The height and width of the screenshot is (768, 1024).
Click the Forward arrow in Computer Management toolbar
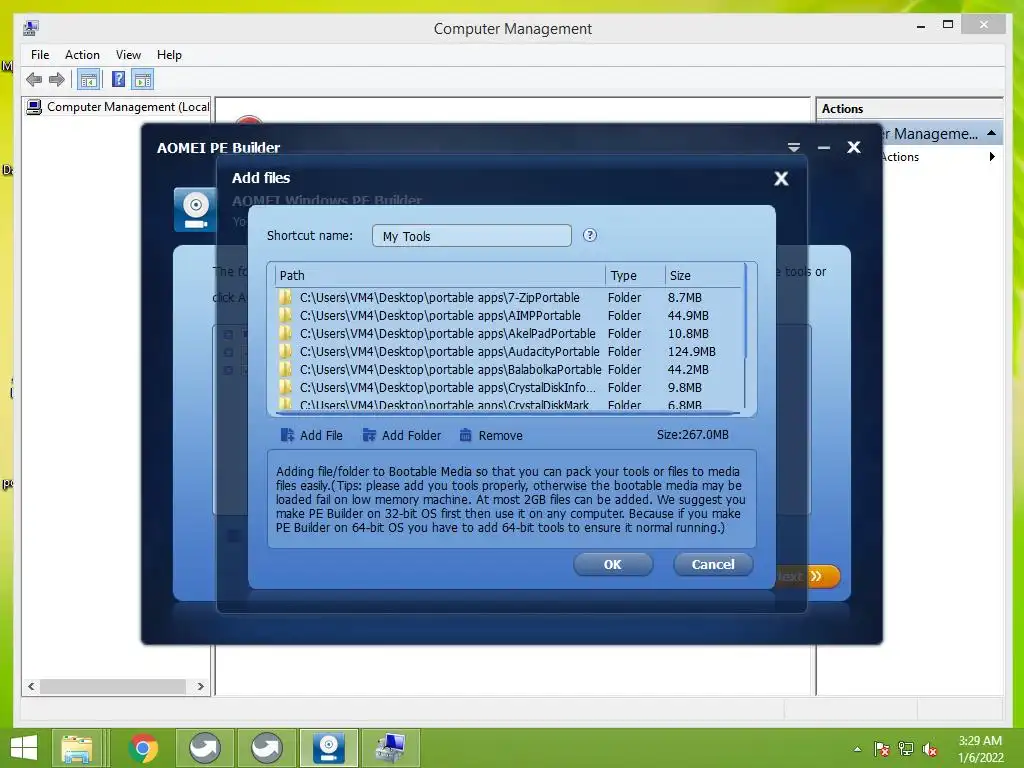pos(57,80)
